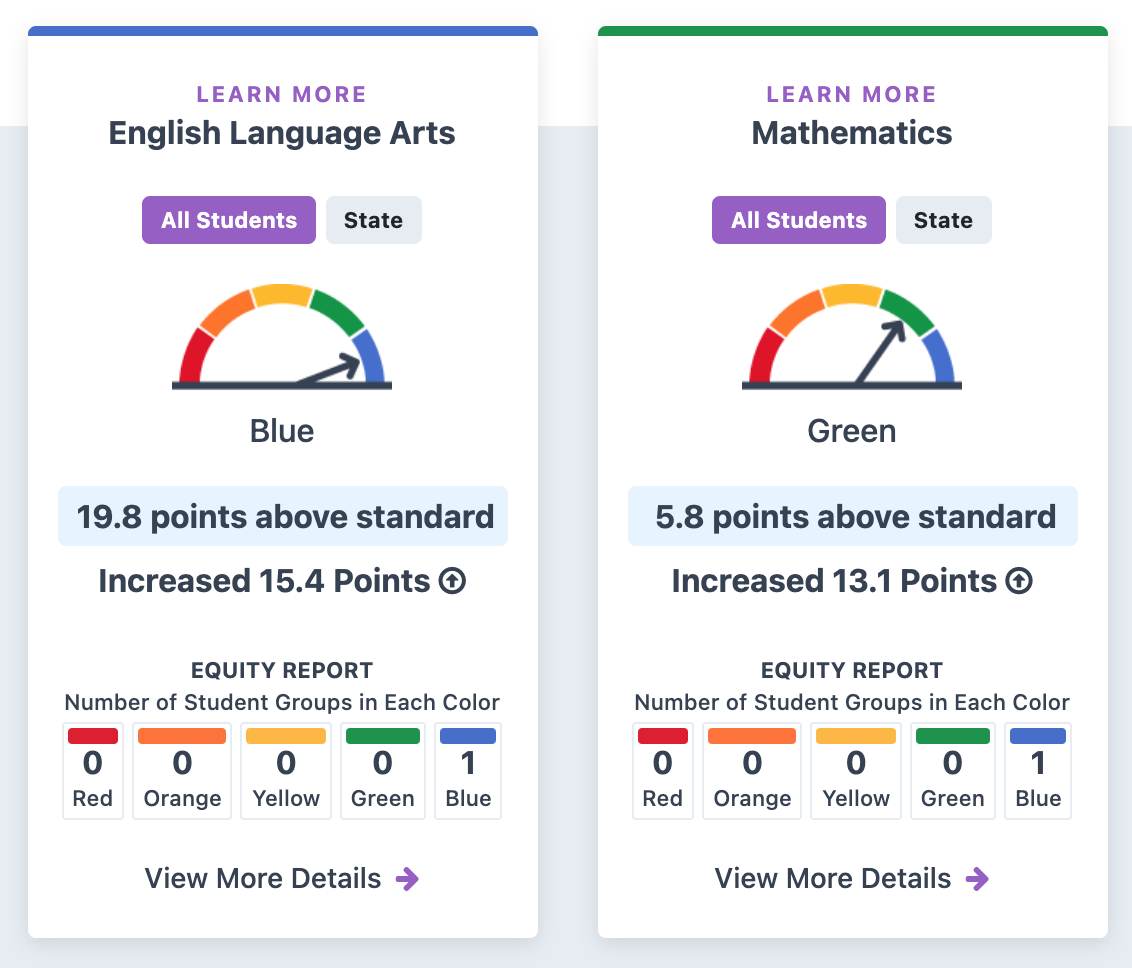View More Details for English Language Arts

pos(264,879)
